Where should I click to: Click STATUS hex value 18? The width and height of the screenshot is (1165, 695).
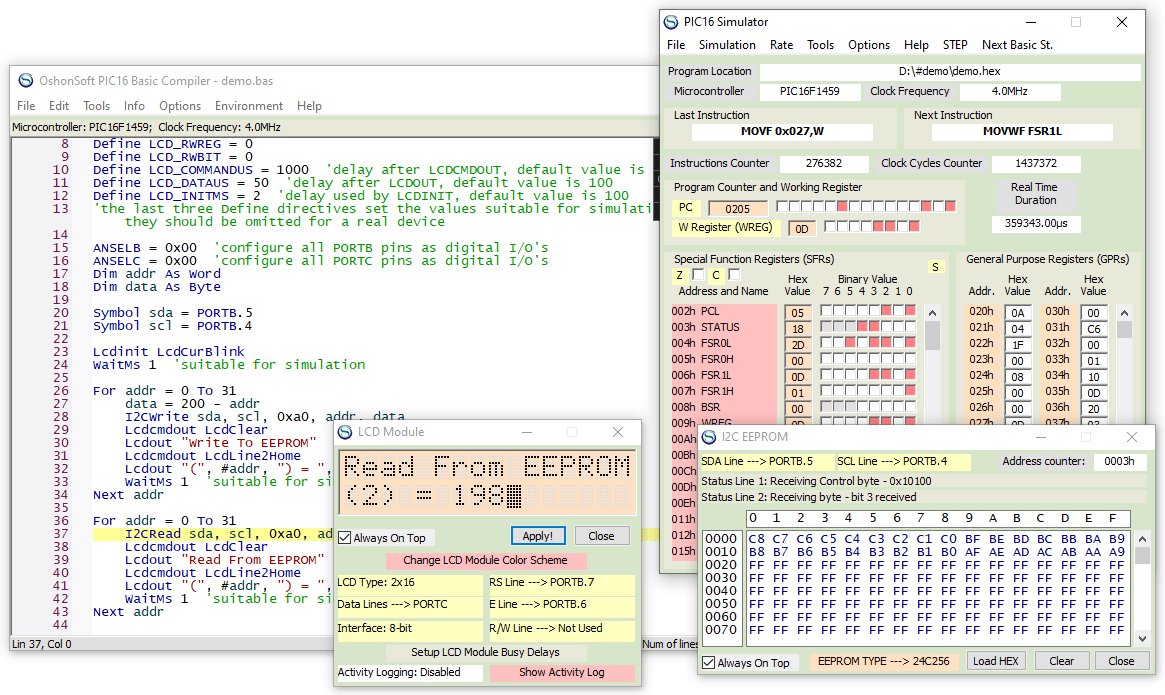point(797,329)
